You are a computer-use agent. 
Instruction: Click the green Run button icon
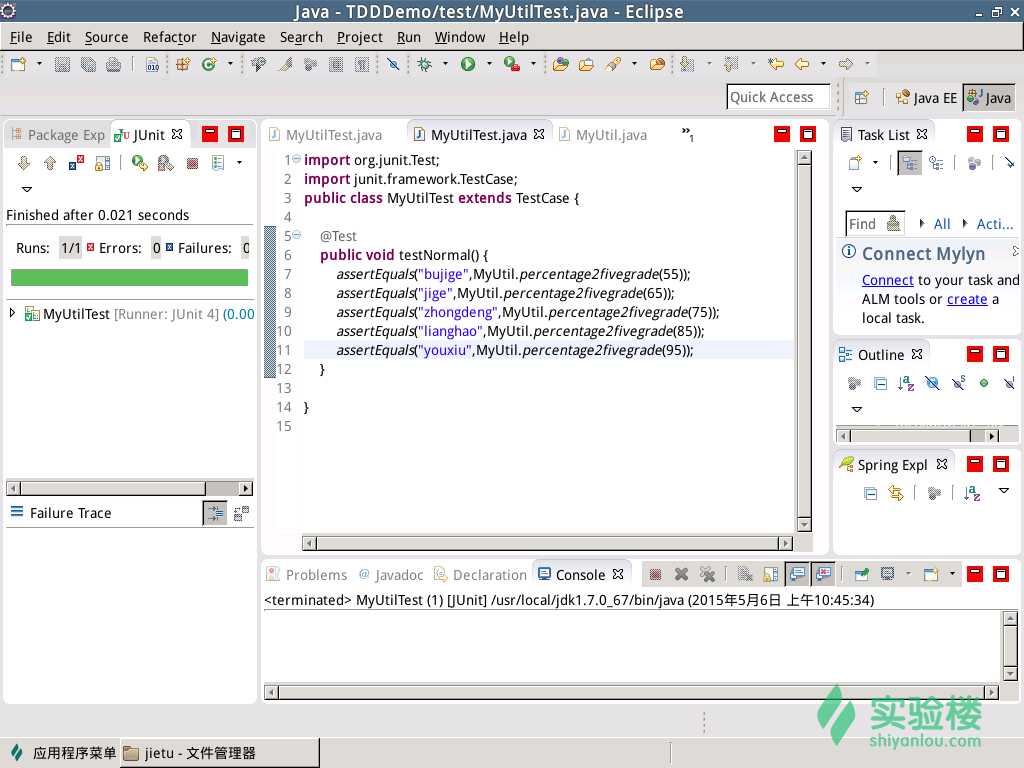tap(468, 64)
